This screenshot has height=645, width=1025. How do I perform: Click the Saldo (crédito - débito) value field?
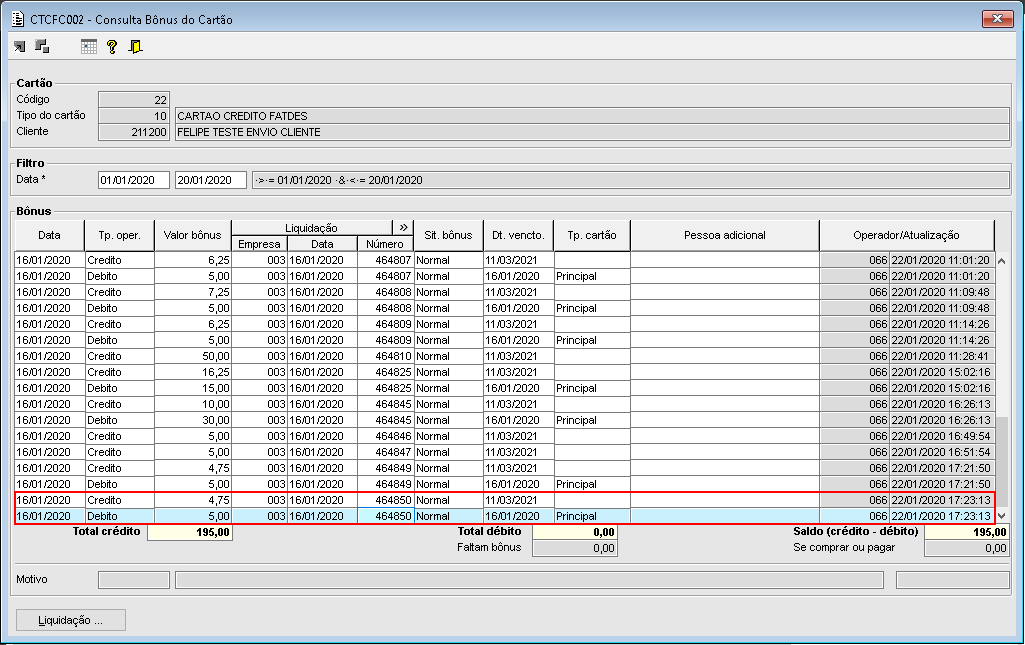click(x=967, y=533)
